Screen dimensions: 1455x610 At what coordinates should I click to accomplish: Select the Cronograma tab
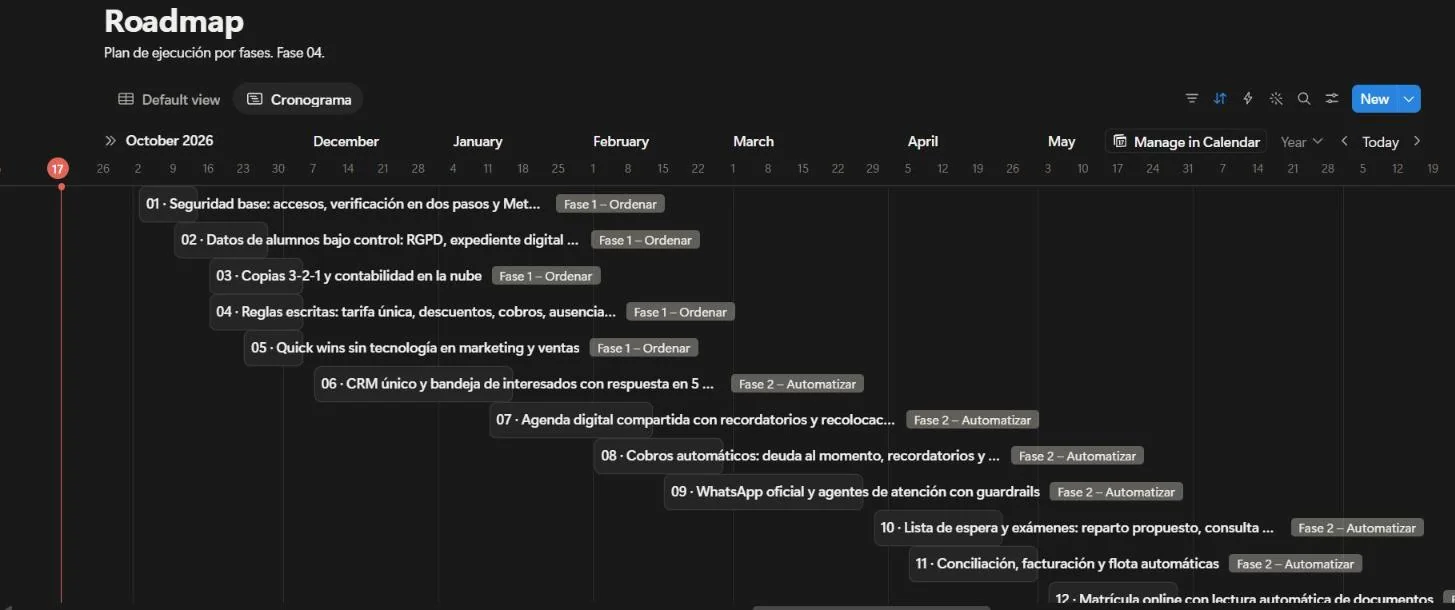(x=299, y=99)
